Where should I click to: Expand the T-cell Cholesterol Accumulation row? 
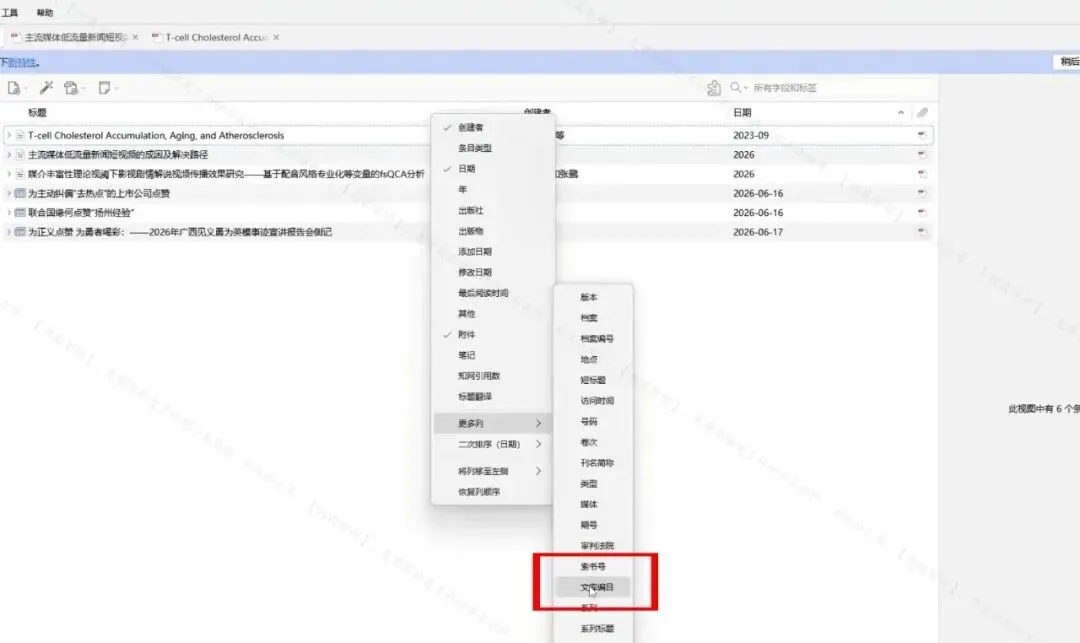pyautogui.click(x=8, y=135)
